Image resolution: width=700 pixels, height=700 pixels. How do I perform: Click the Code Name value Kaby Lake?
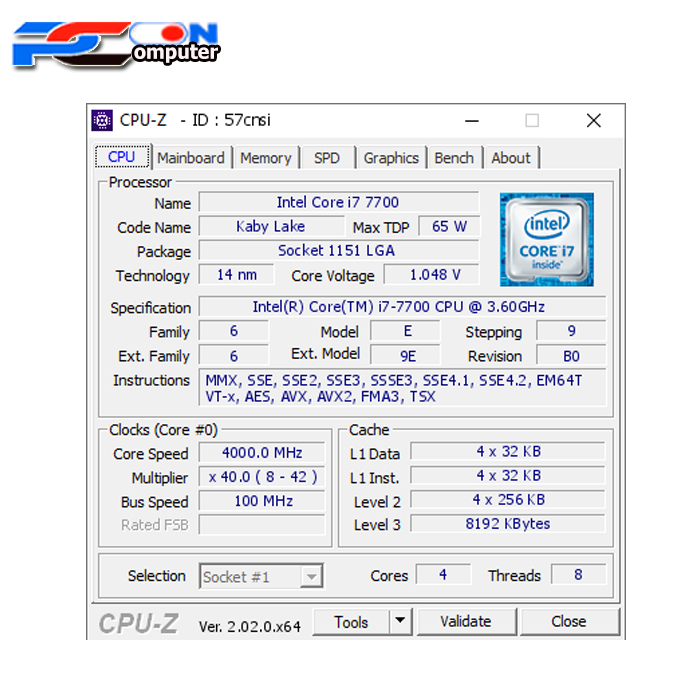pos(271,226)
